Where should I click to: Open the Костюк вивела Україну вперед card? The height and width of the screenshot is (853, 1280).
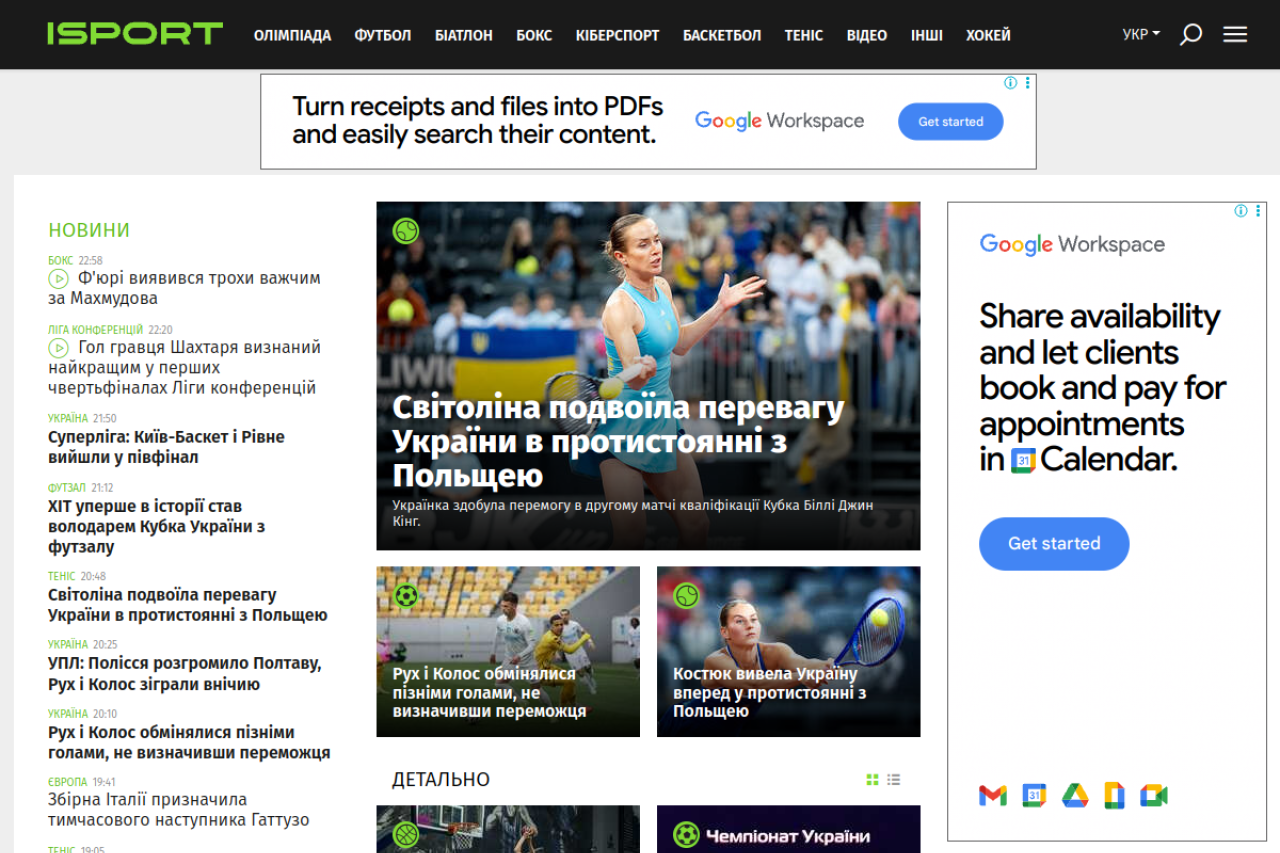pos(788,652)
